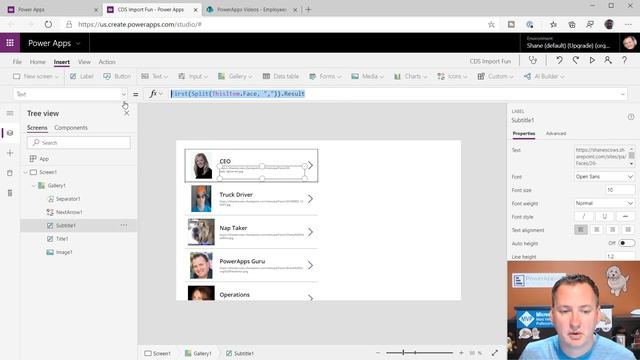
Task: Open the app launcher waffle icon
Action: (10, 42)
